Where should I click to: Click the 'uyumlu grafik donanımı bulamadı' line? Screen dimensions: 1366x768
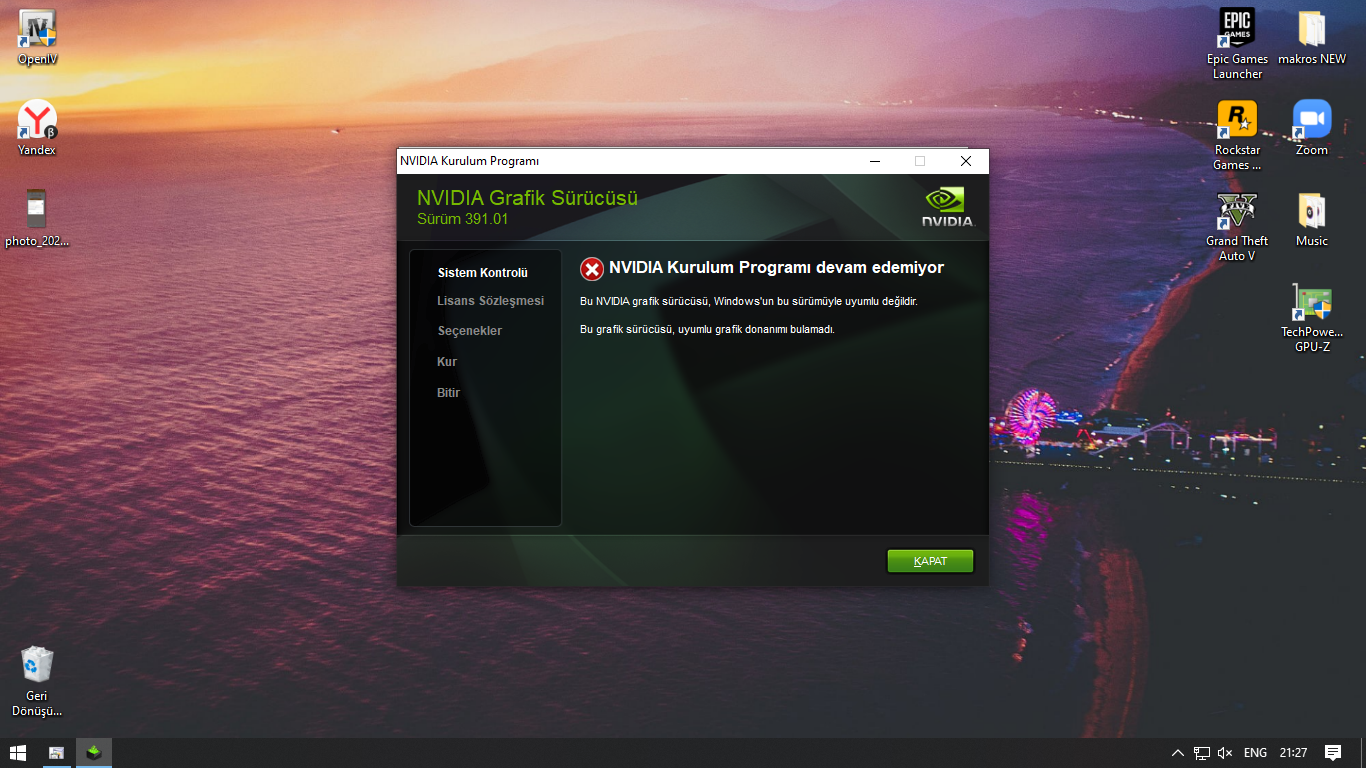[707, 329]
